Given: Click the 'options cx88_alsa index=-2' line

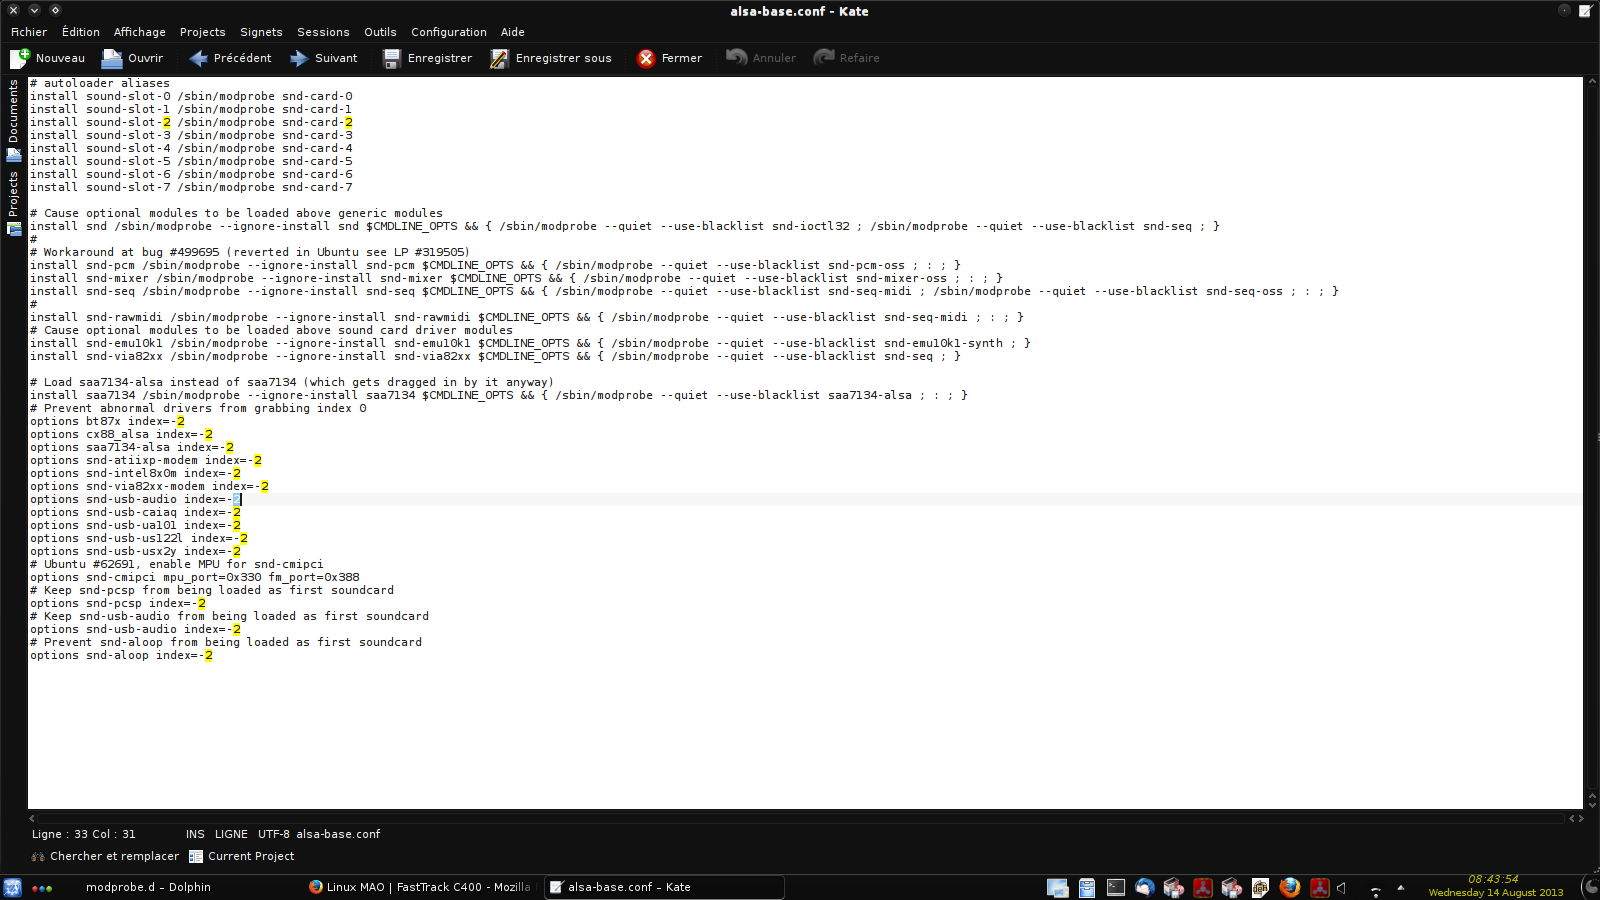Looking at the screenshot, I should click(121, 435).
